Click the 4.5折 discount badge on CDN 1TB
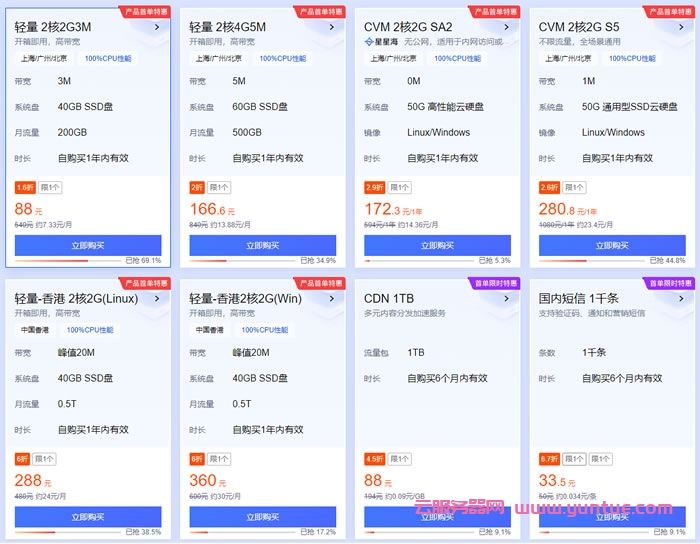Image resolution: width=700 pixels, height=544 pixels. coord(374,459)
